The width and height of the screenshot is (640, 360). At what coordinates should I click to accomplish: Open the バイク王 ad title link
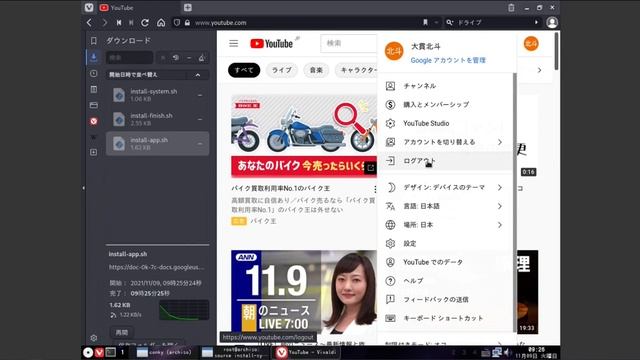pos(280,189)
